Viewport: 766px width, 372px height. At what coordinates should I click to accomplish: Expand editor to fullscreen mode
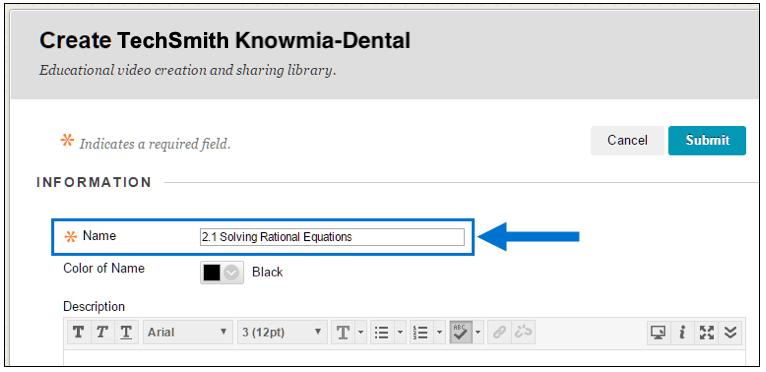coord(706,333)
